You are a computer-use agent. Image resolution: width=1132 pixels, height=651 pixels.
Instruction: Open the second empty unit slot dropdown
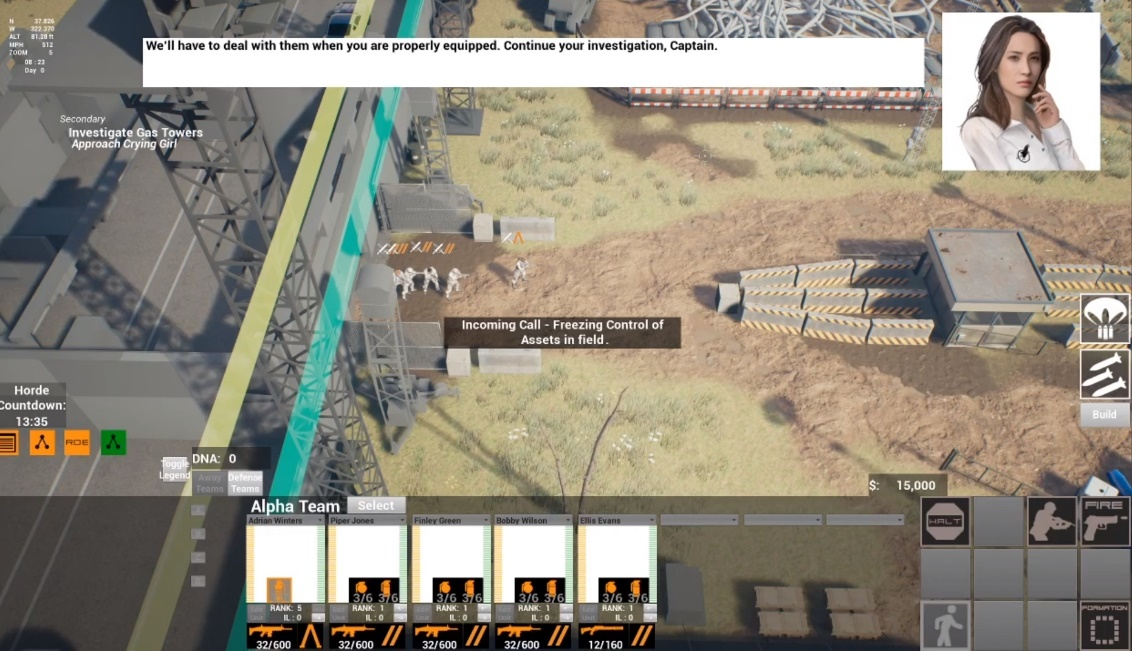783,520
